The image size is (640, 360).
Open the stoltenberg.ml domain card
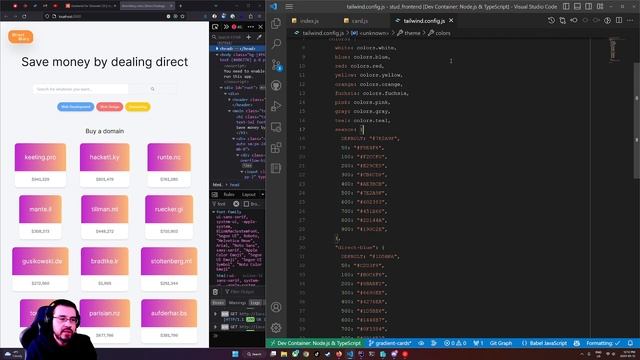point(169,269)
